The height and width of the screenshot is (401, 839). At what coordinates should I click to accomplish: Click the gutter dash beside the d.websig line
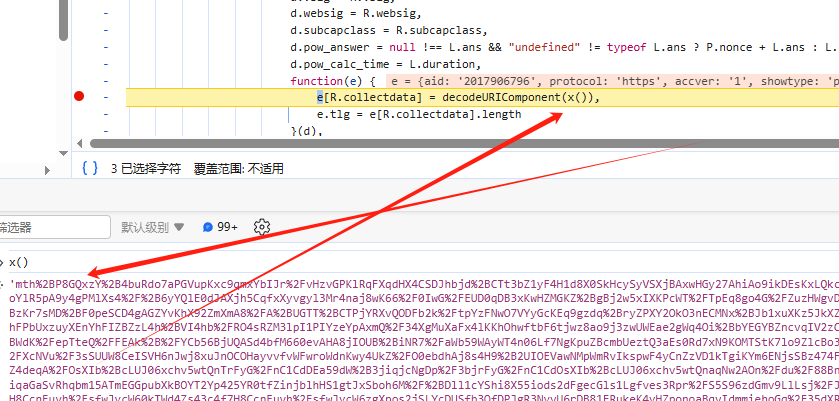[x=106, y=13]
